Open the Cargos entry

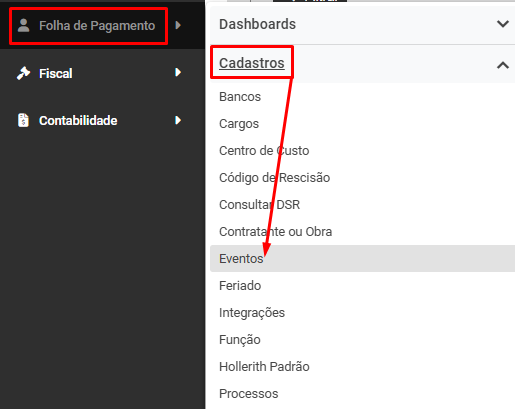(239, 124)
